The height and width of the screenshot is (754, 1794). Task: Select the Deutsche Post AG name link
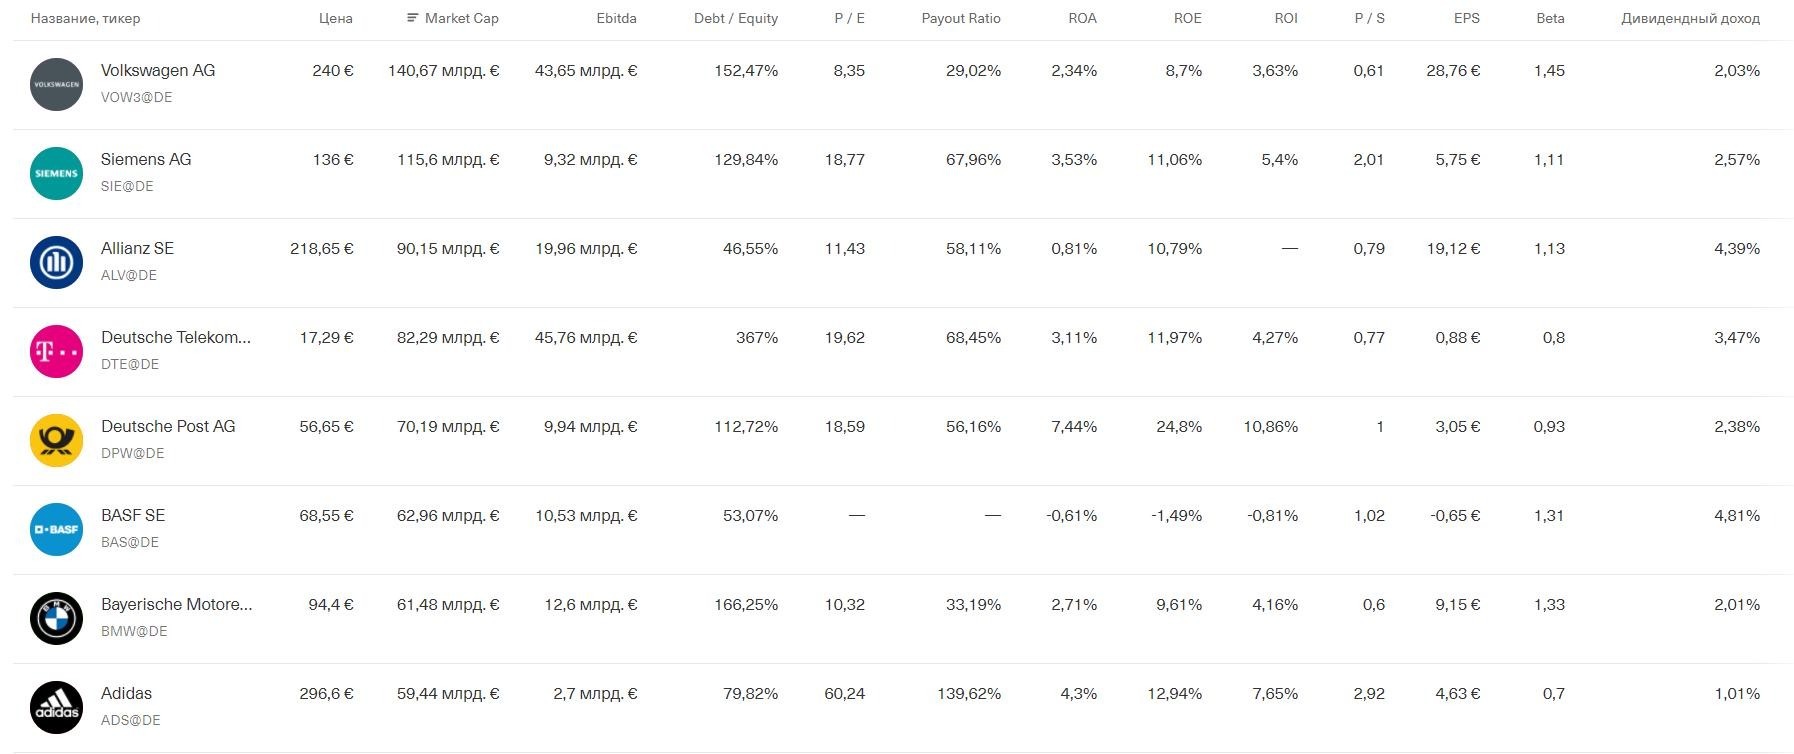pos(168,426)
